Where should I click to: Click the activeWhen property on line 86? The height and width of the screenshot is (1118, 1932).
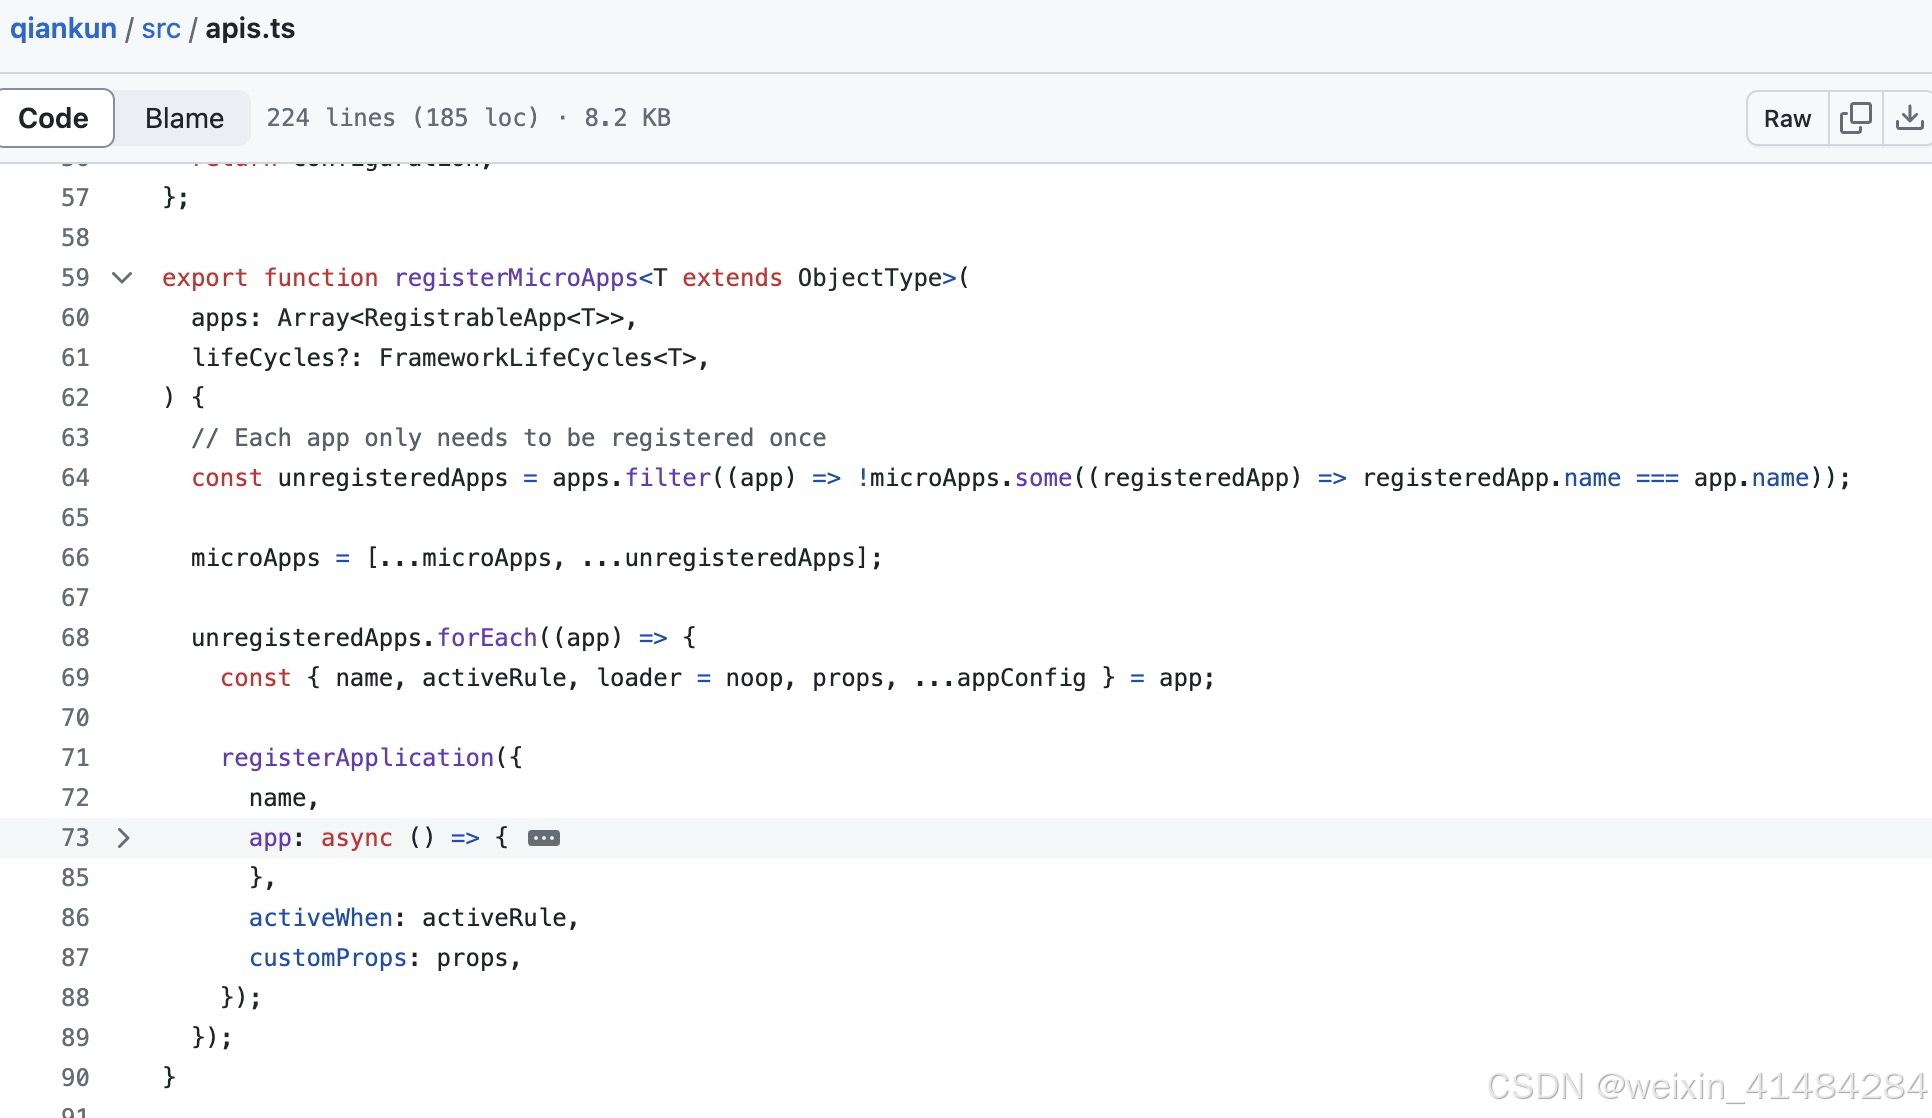[x=320, y=918]
